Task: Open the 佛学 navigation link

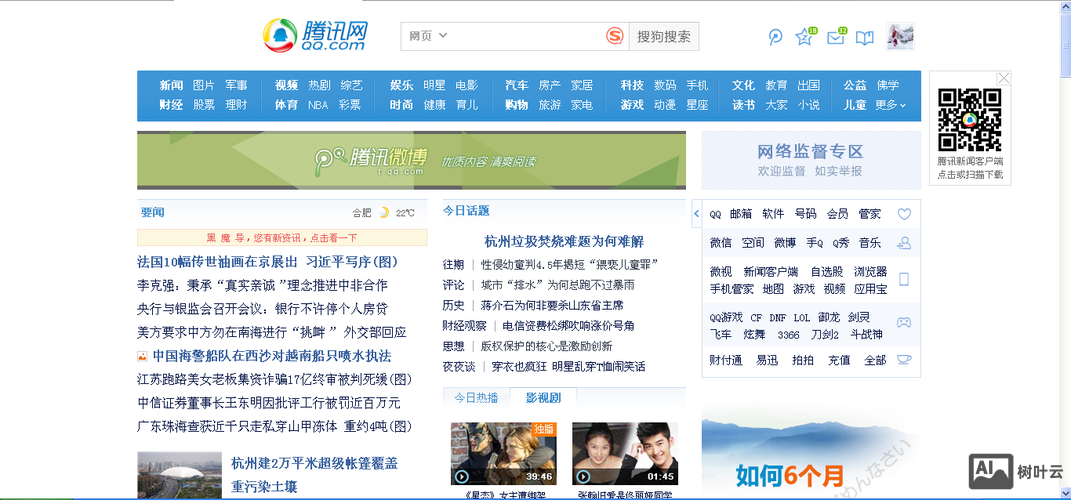Action: tap(888, 85)
